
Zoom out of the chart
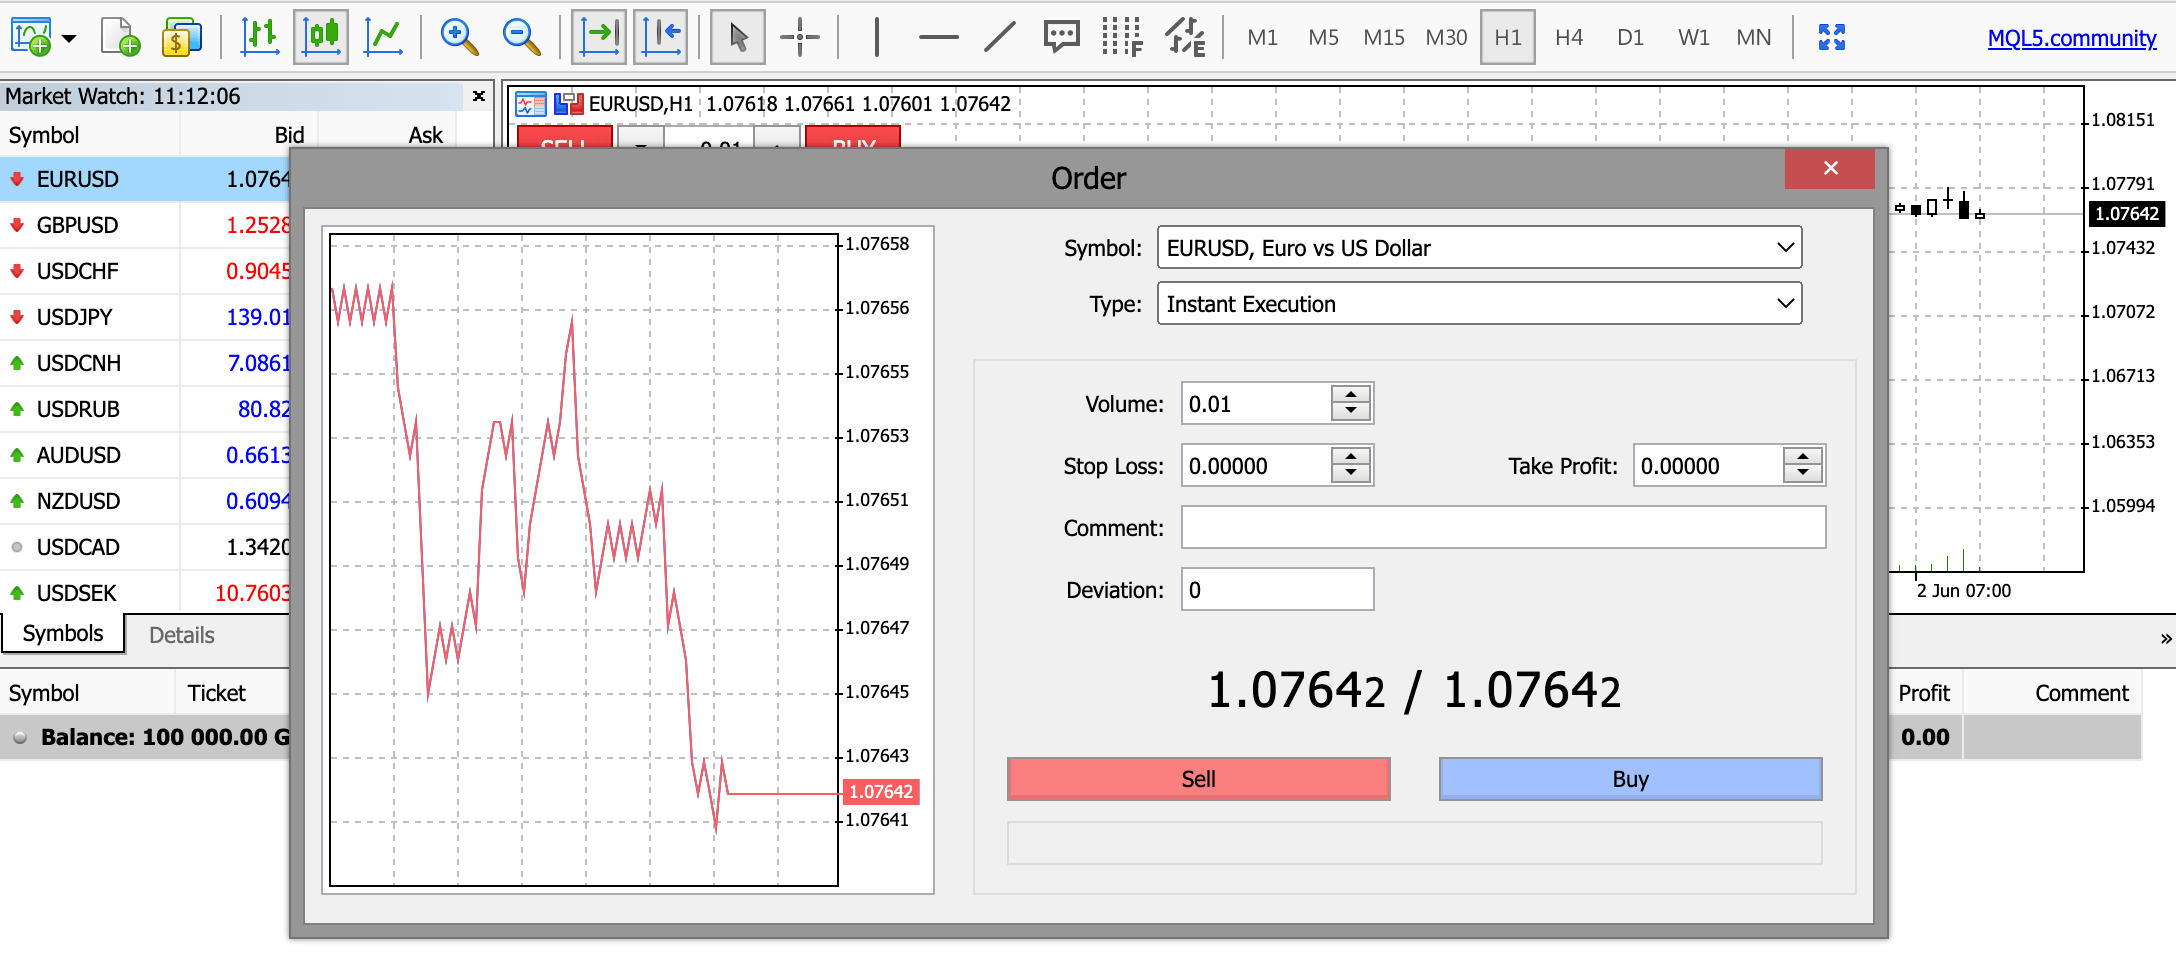[x=521, y=37]
